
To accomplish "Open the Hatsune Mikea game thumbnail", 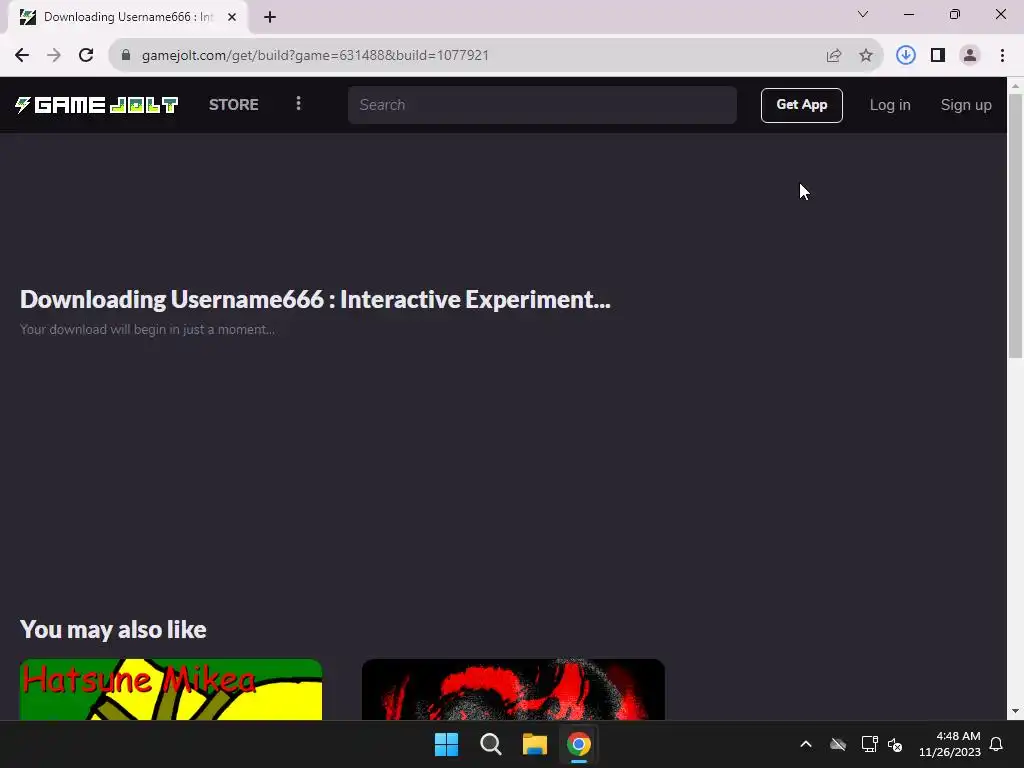I will 171,689.
